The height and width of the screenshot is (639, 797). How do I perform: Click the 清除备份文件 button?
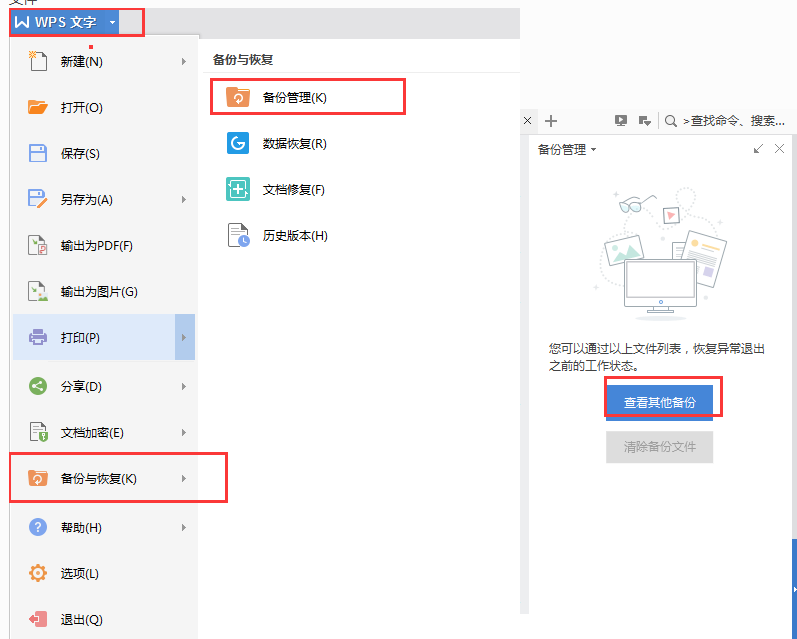[659, 447]
